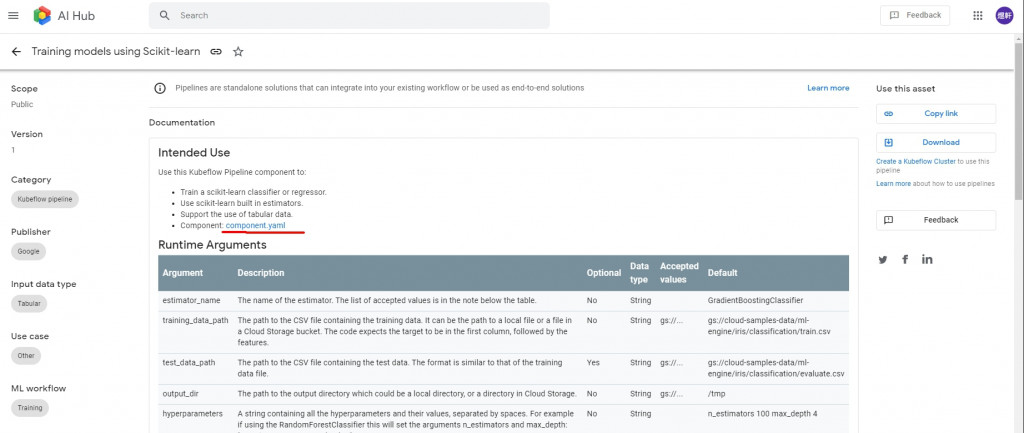Image resolution: width=1024 pixels, height=433 pixels.
Task: Select the Google publisher chip
Action: (x=29, y=251)
